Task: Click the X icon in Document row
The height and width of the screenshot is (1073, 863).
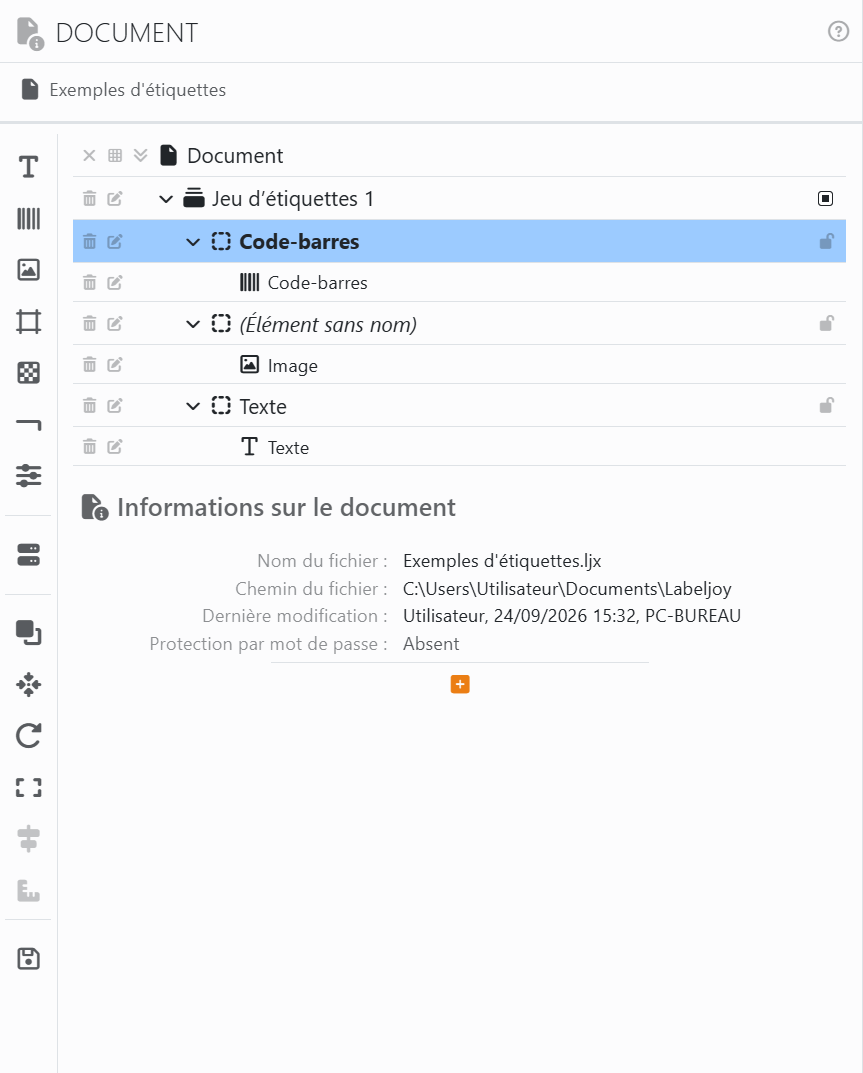Action: 89,155
